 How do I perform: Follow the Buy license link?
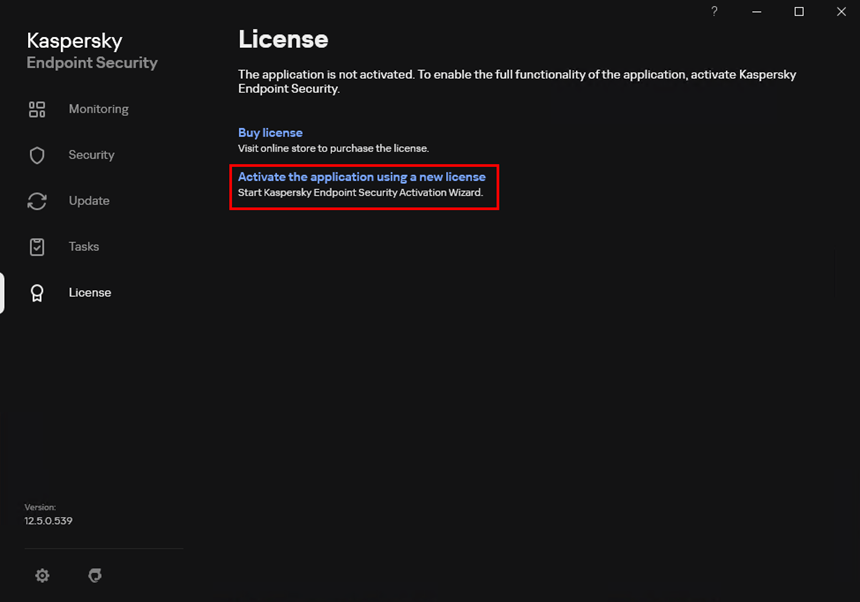pos(270,133)
